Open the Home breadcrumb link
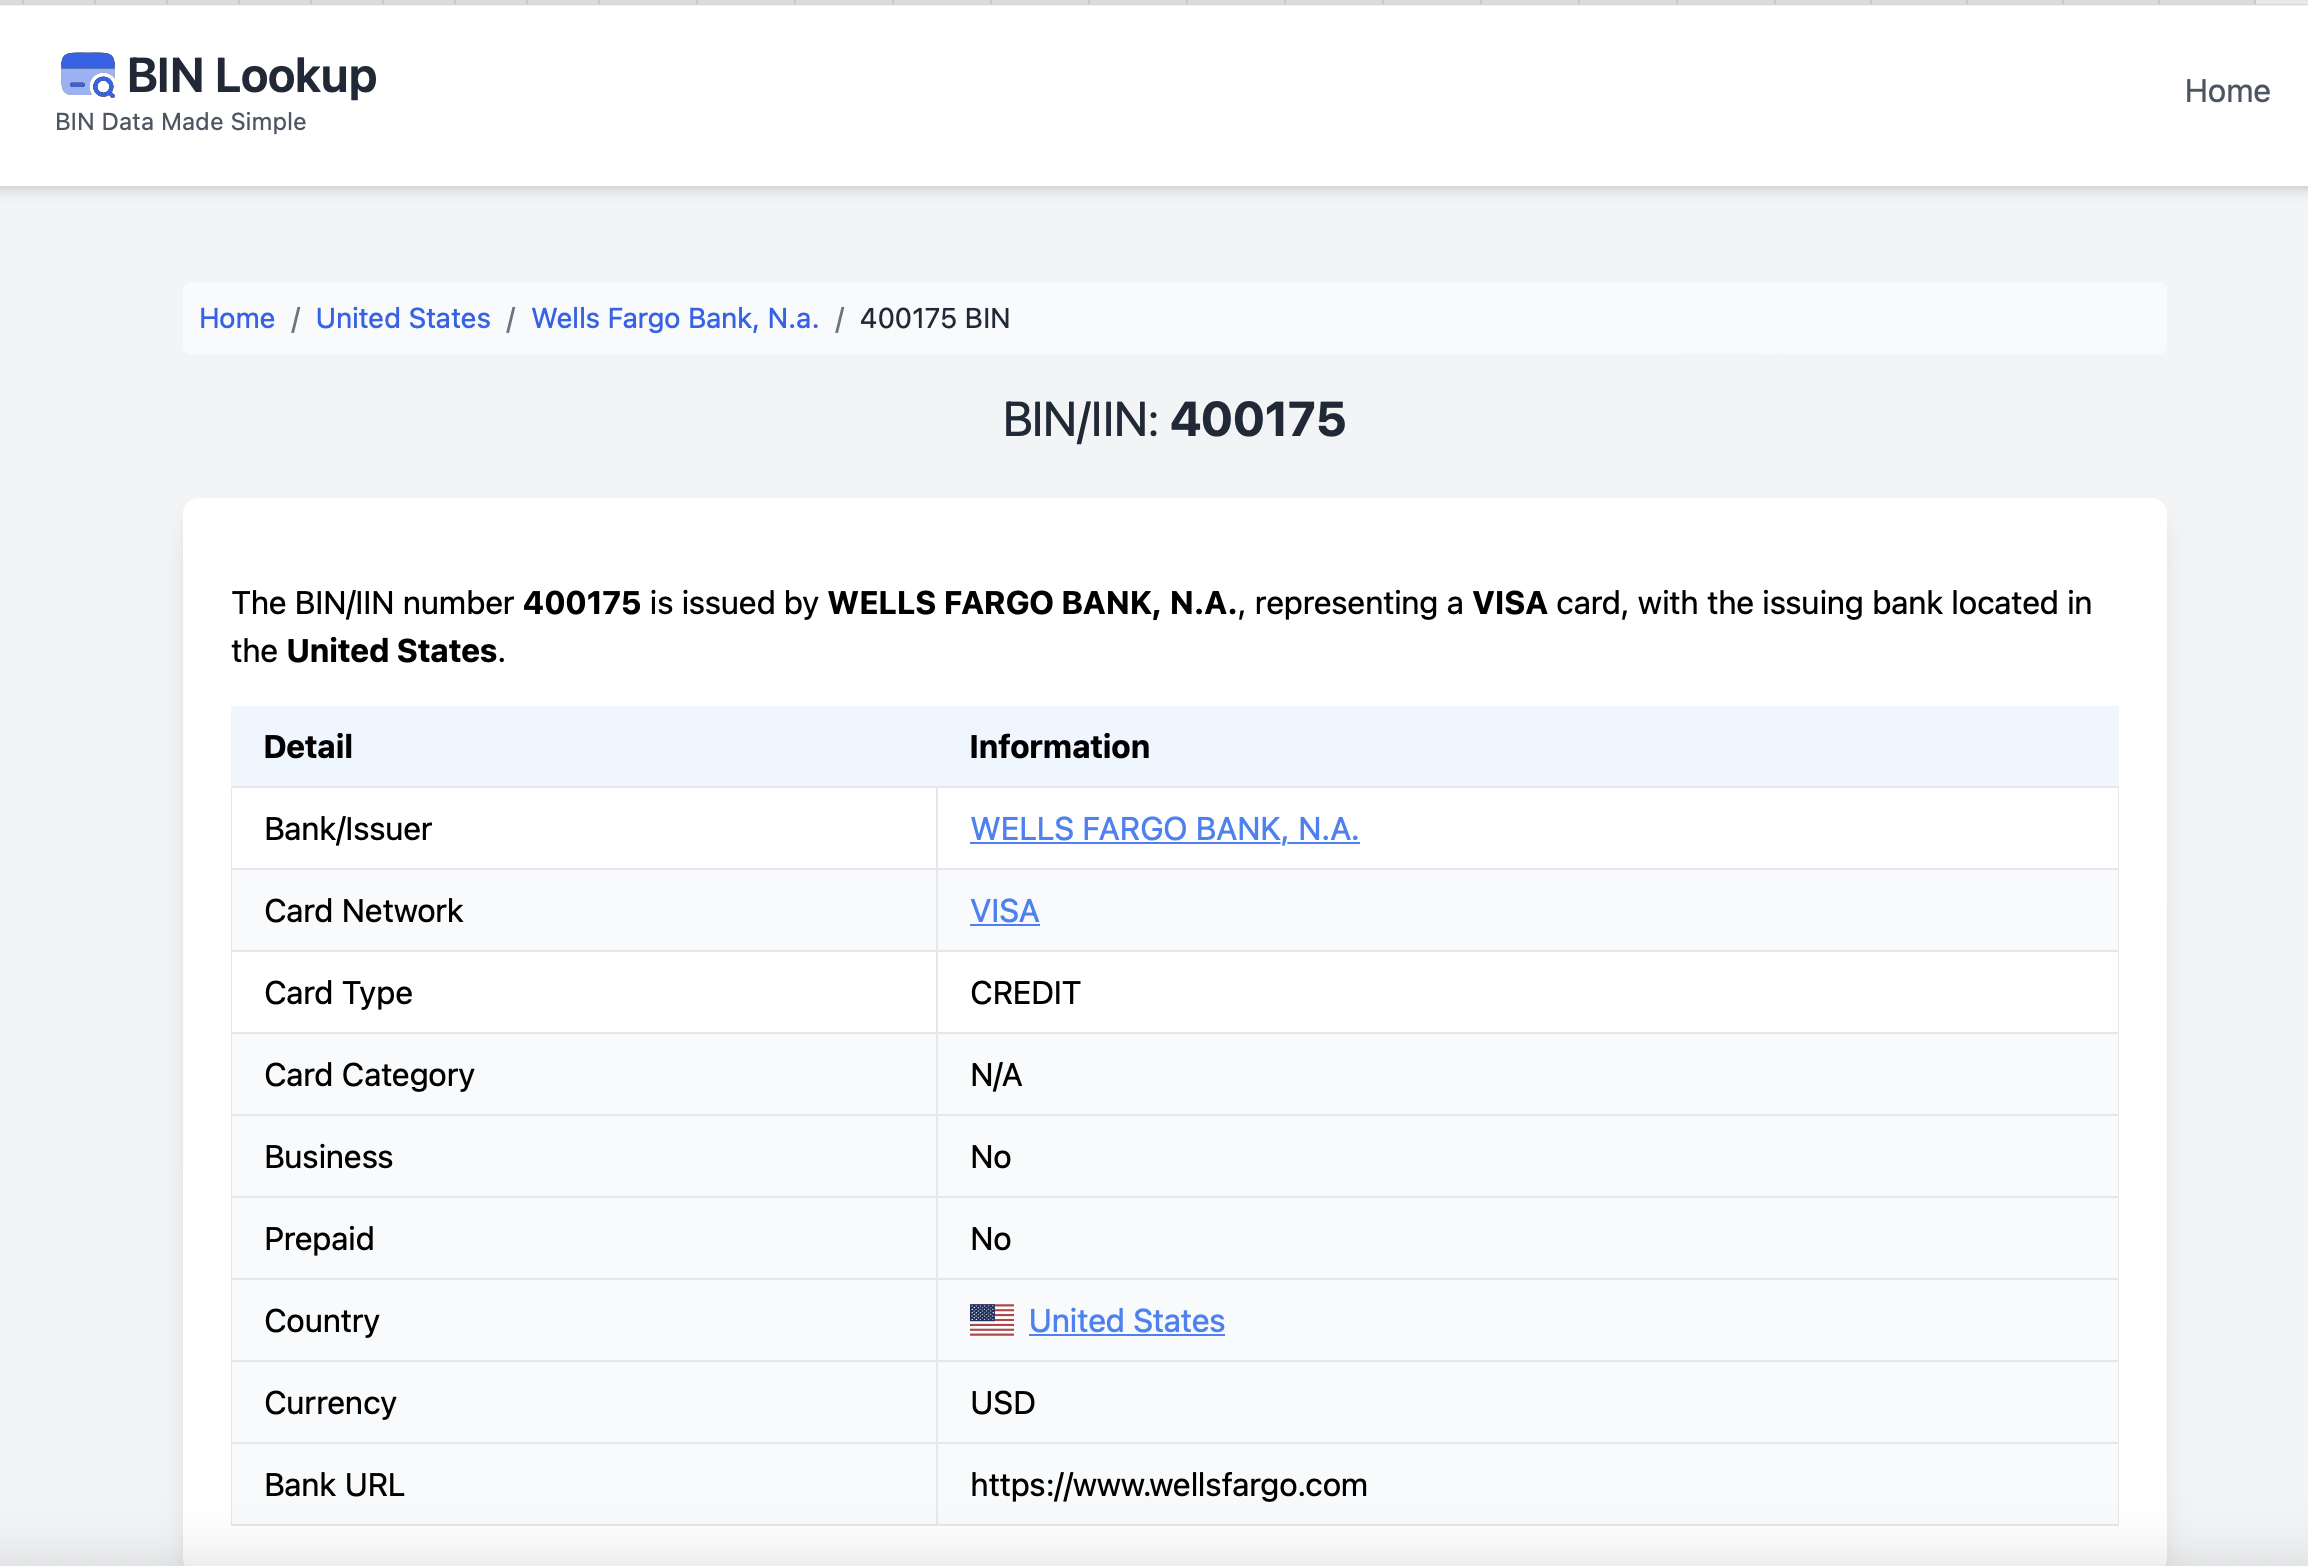The image size is (2308, 1566). (x=237, y=318)
